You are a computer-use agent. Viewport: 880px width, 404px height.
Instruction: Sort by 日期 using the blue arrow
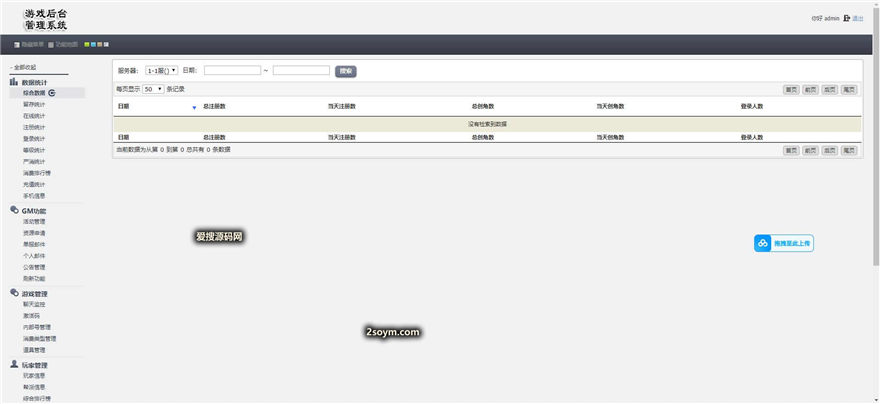(x=194, y=106)
